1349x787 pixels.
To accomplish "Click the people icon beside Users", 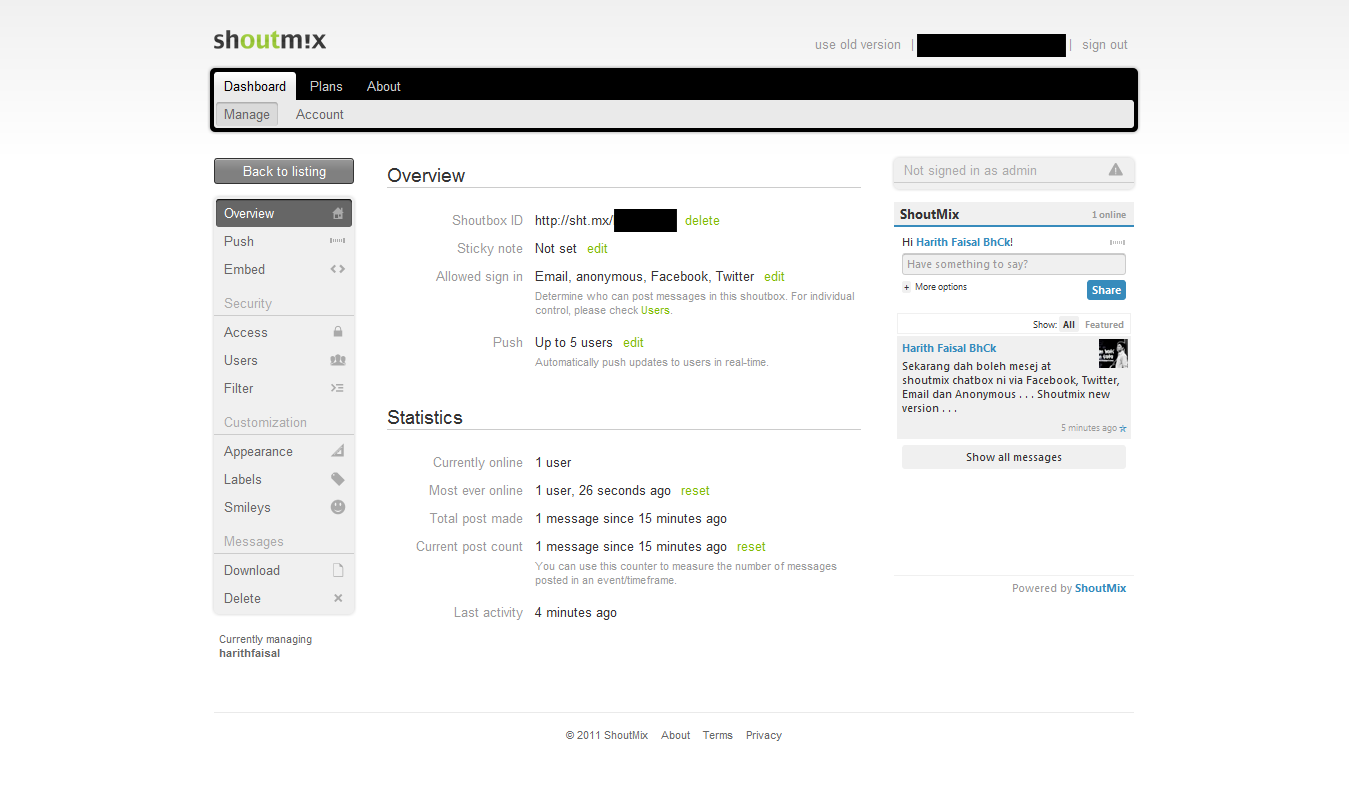I will (338, 360).
